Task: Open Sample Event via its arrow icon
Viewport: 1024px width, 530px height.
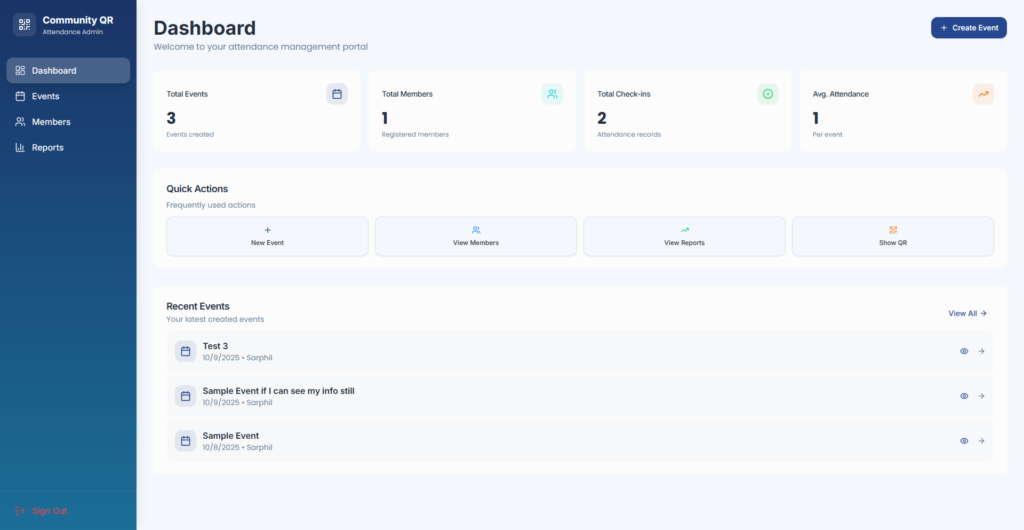Action: (981, 441)
